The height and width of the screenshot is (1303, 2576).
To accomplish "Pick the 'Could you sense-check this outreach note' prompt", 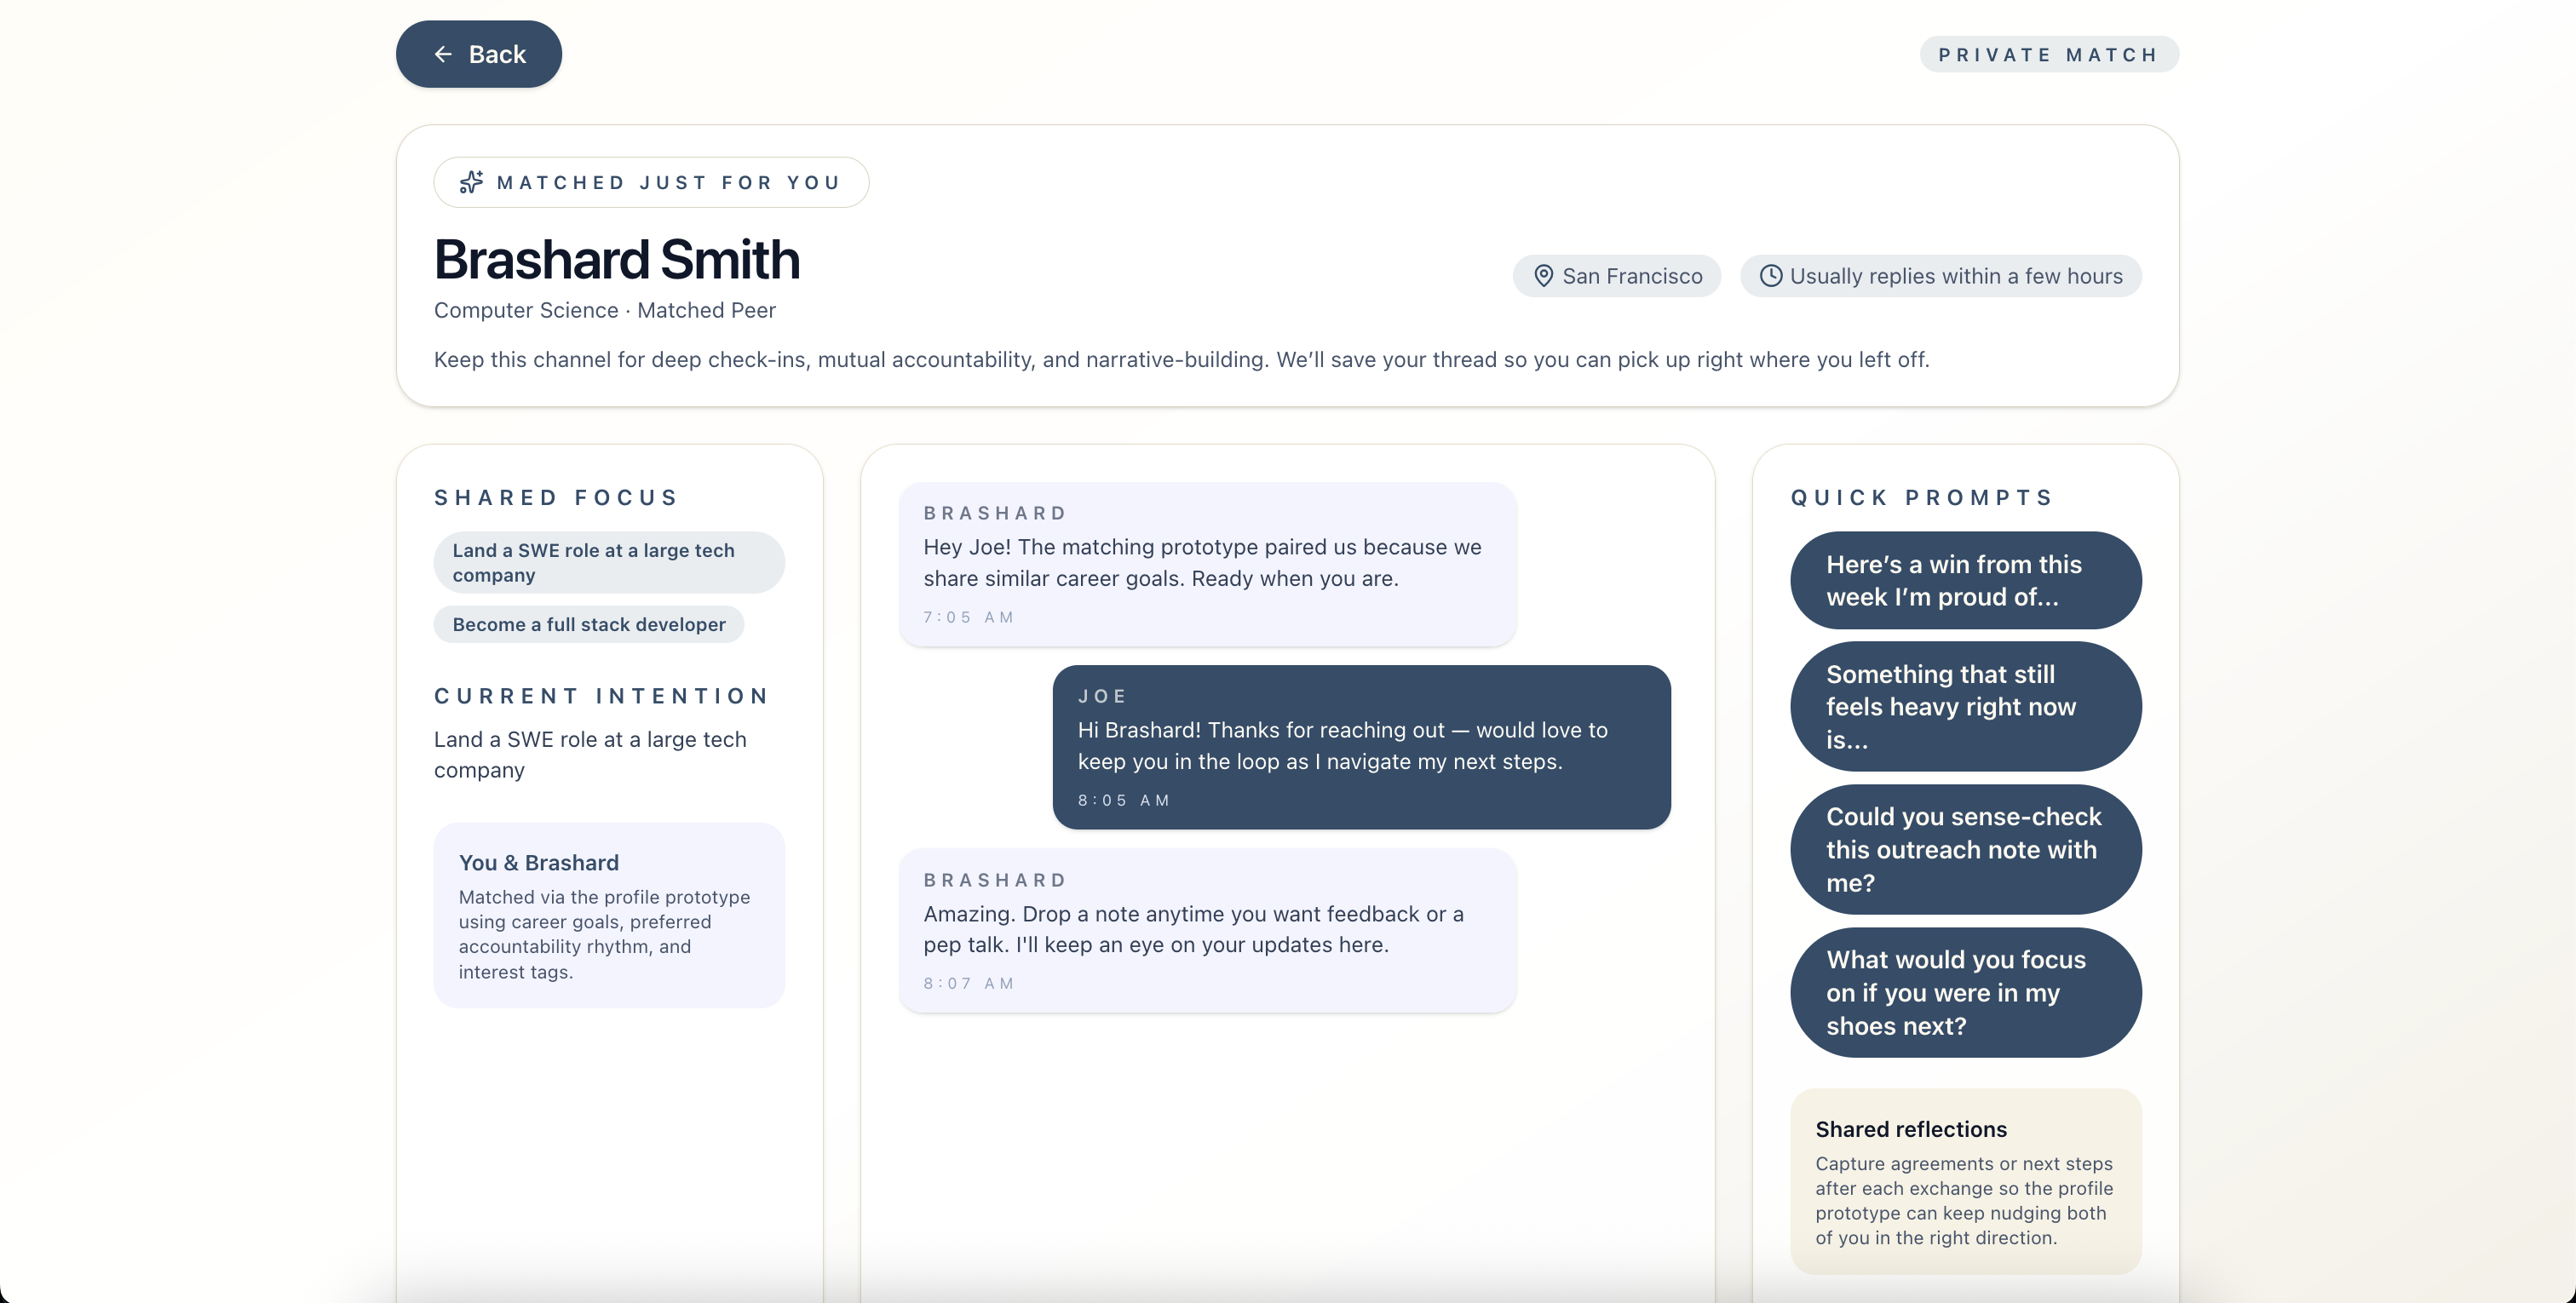I will [x=1965, y=849].
